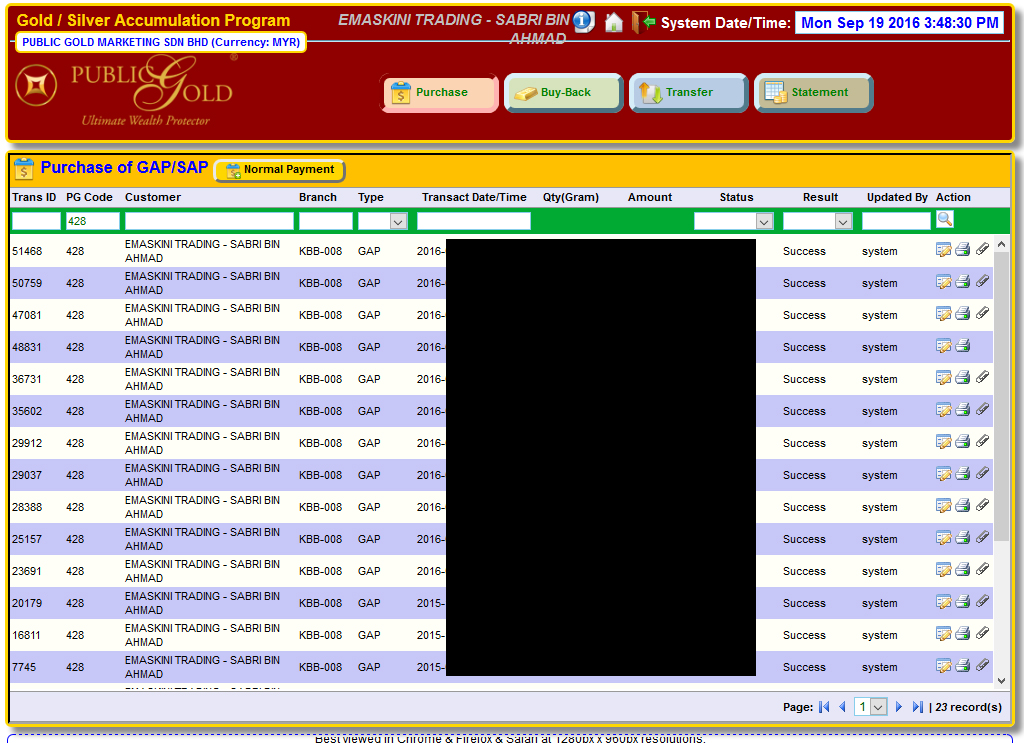
Task: Open the Transfer menu button
Action: 688,93
